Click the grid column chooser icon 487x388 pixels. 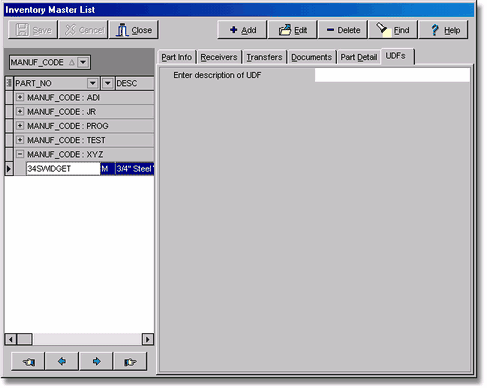[9, 83]
